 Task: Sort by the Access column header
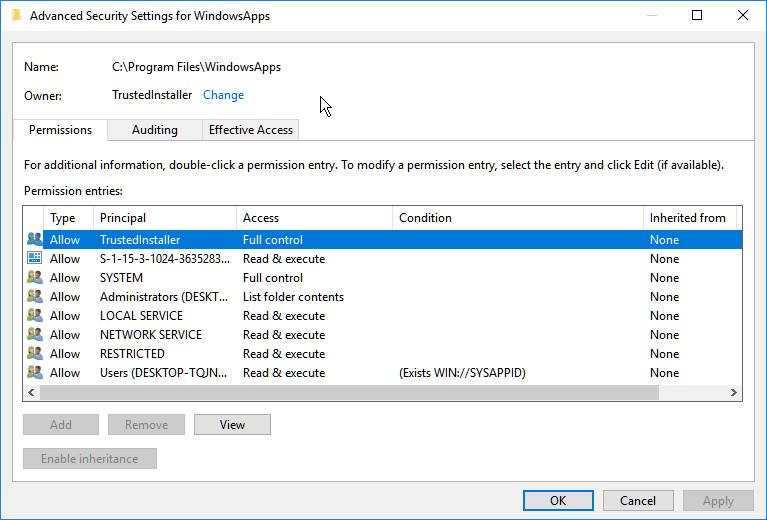coord(315,218)
